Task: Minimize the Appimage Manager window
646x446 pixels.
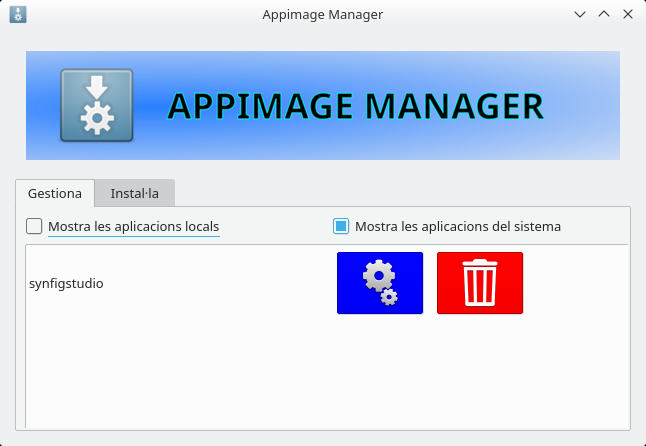Action: (580, 14)
